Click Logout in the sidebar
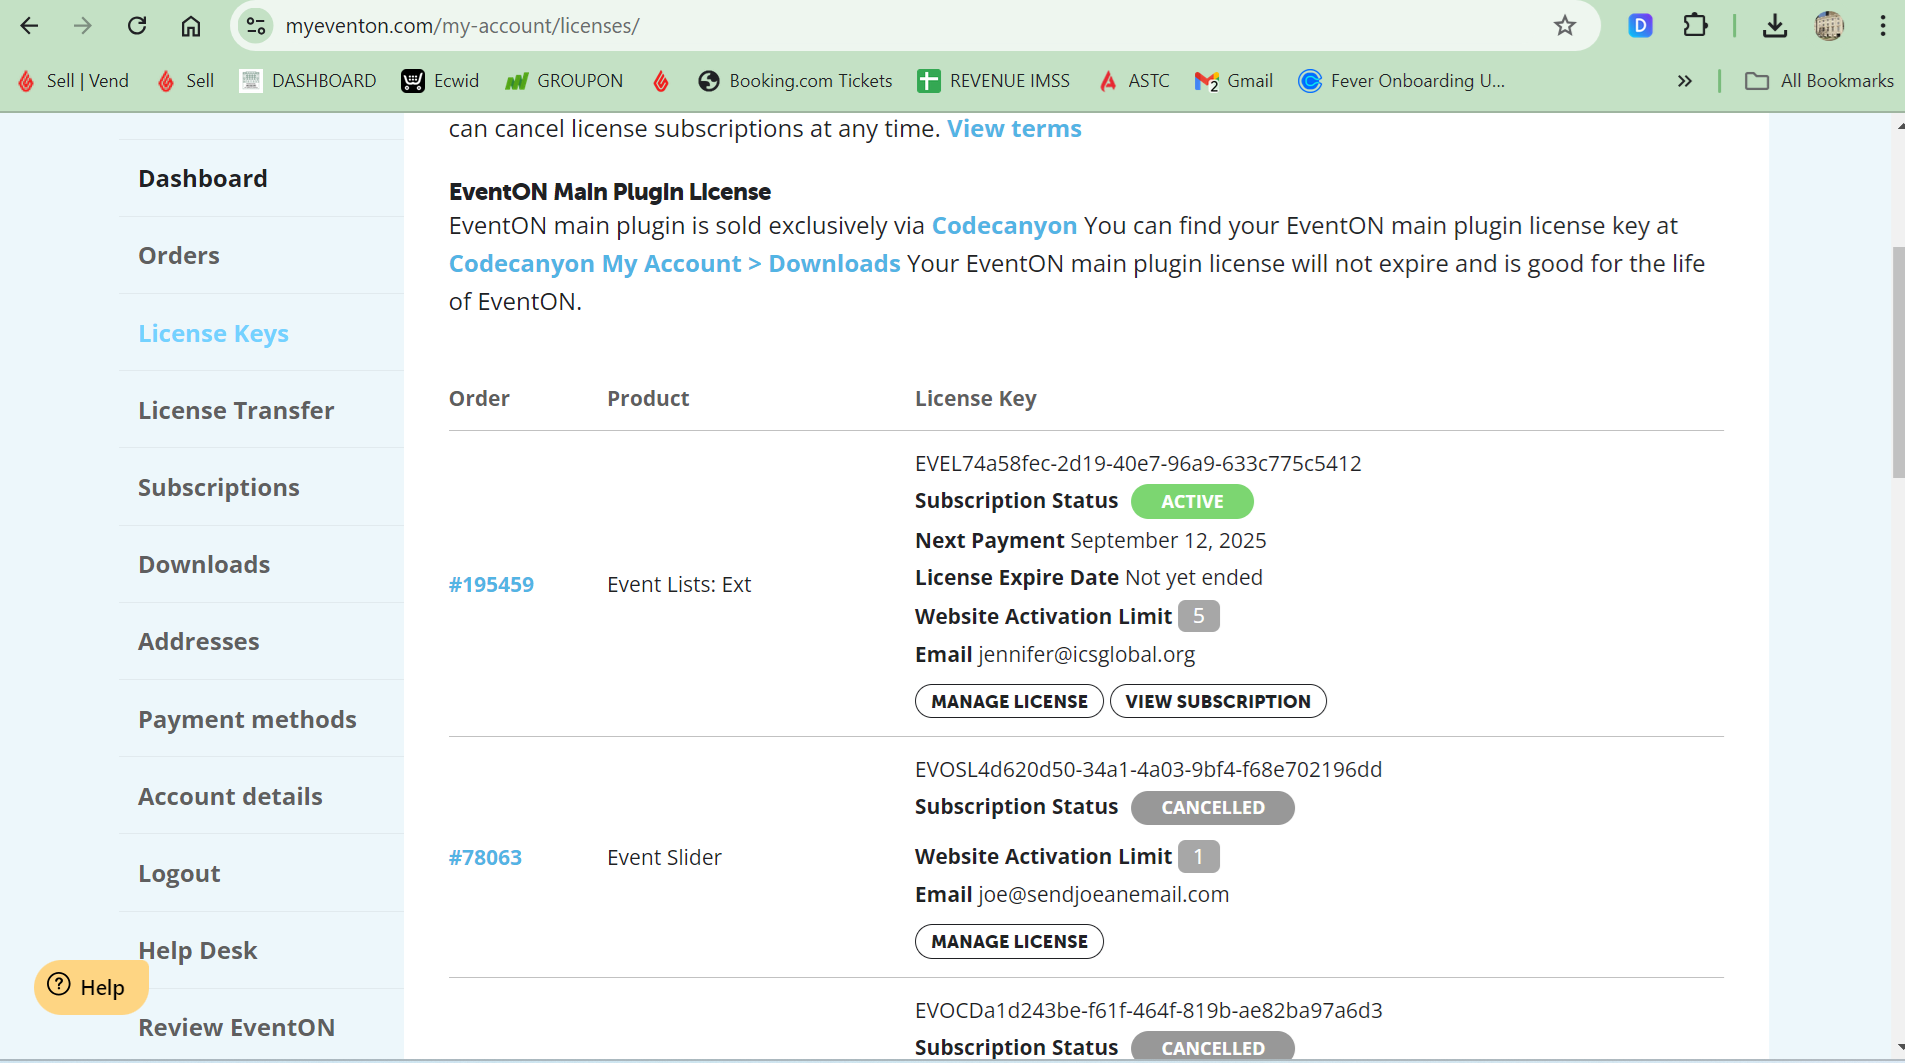This screenshot has height=1063, width=1905. 179,874
